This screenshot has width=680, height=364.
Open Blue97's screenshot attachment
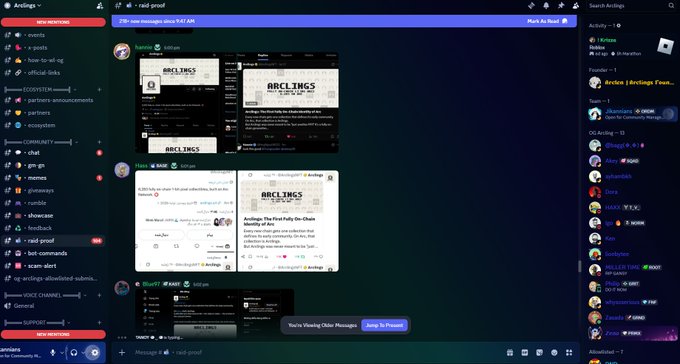coord(214,313)
